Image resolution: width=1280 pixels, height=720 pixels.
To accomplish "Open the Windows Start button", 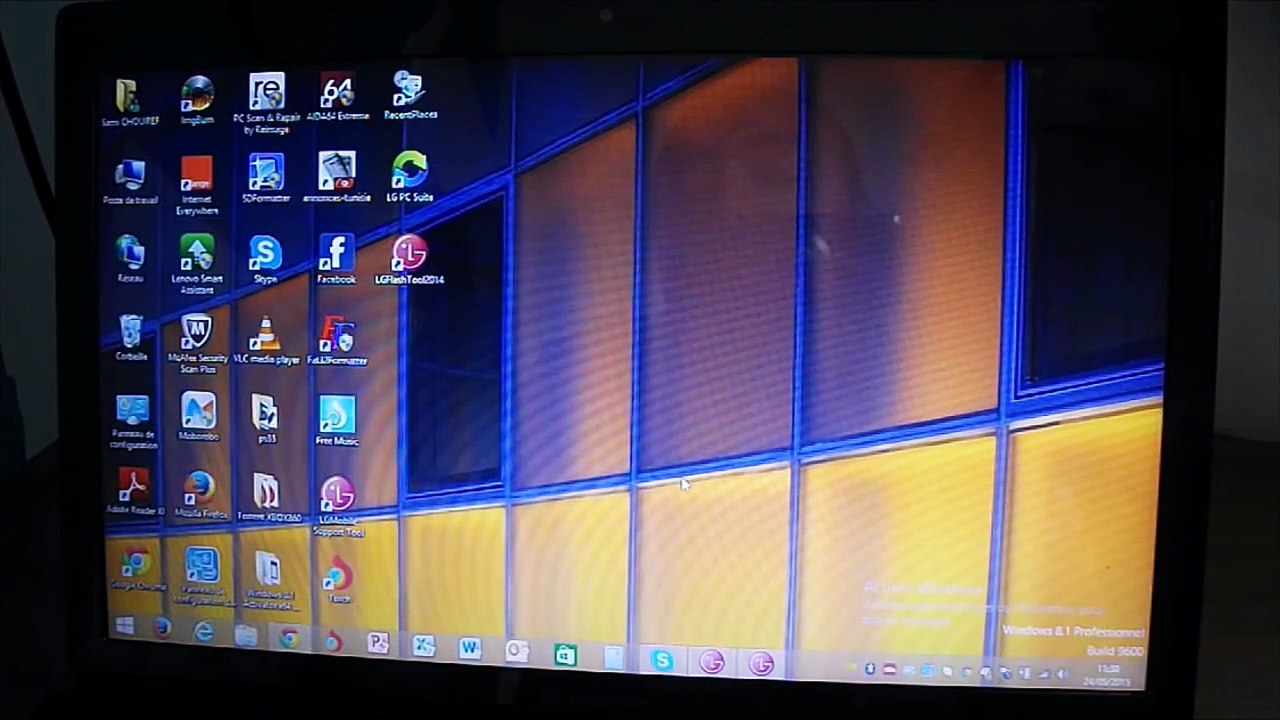I will pos(125,626).
